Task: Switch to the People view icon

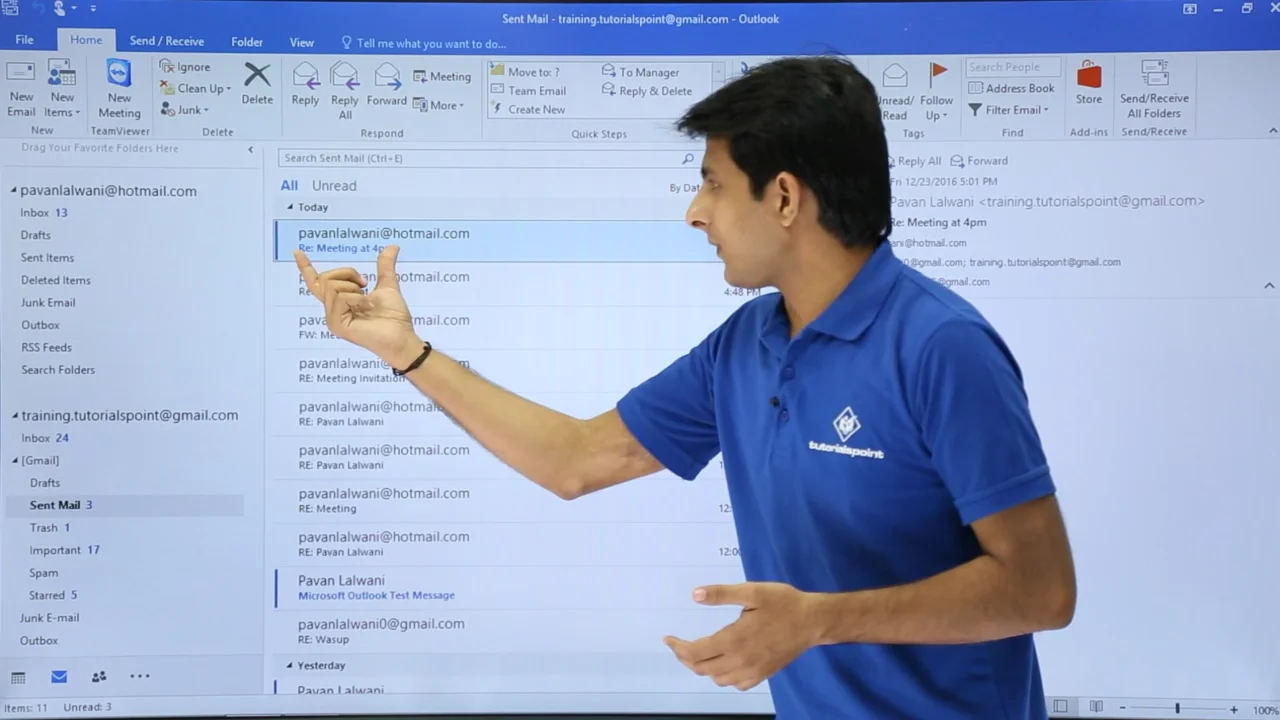Action: [x=99, y=677]
